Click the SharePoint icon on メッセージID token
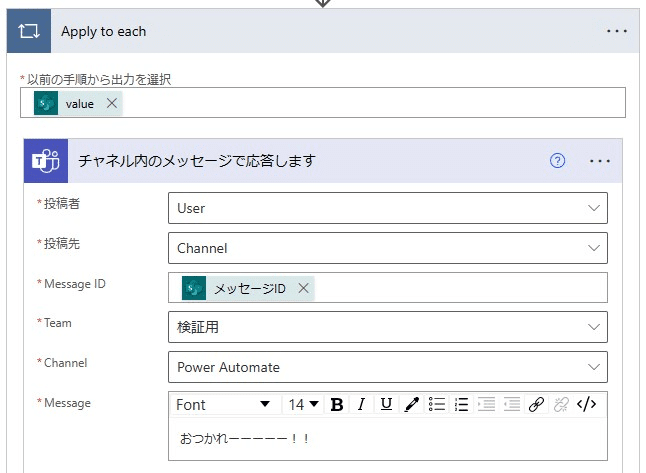 pyautogui.click(x=194, y=288)
